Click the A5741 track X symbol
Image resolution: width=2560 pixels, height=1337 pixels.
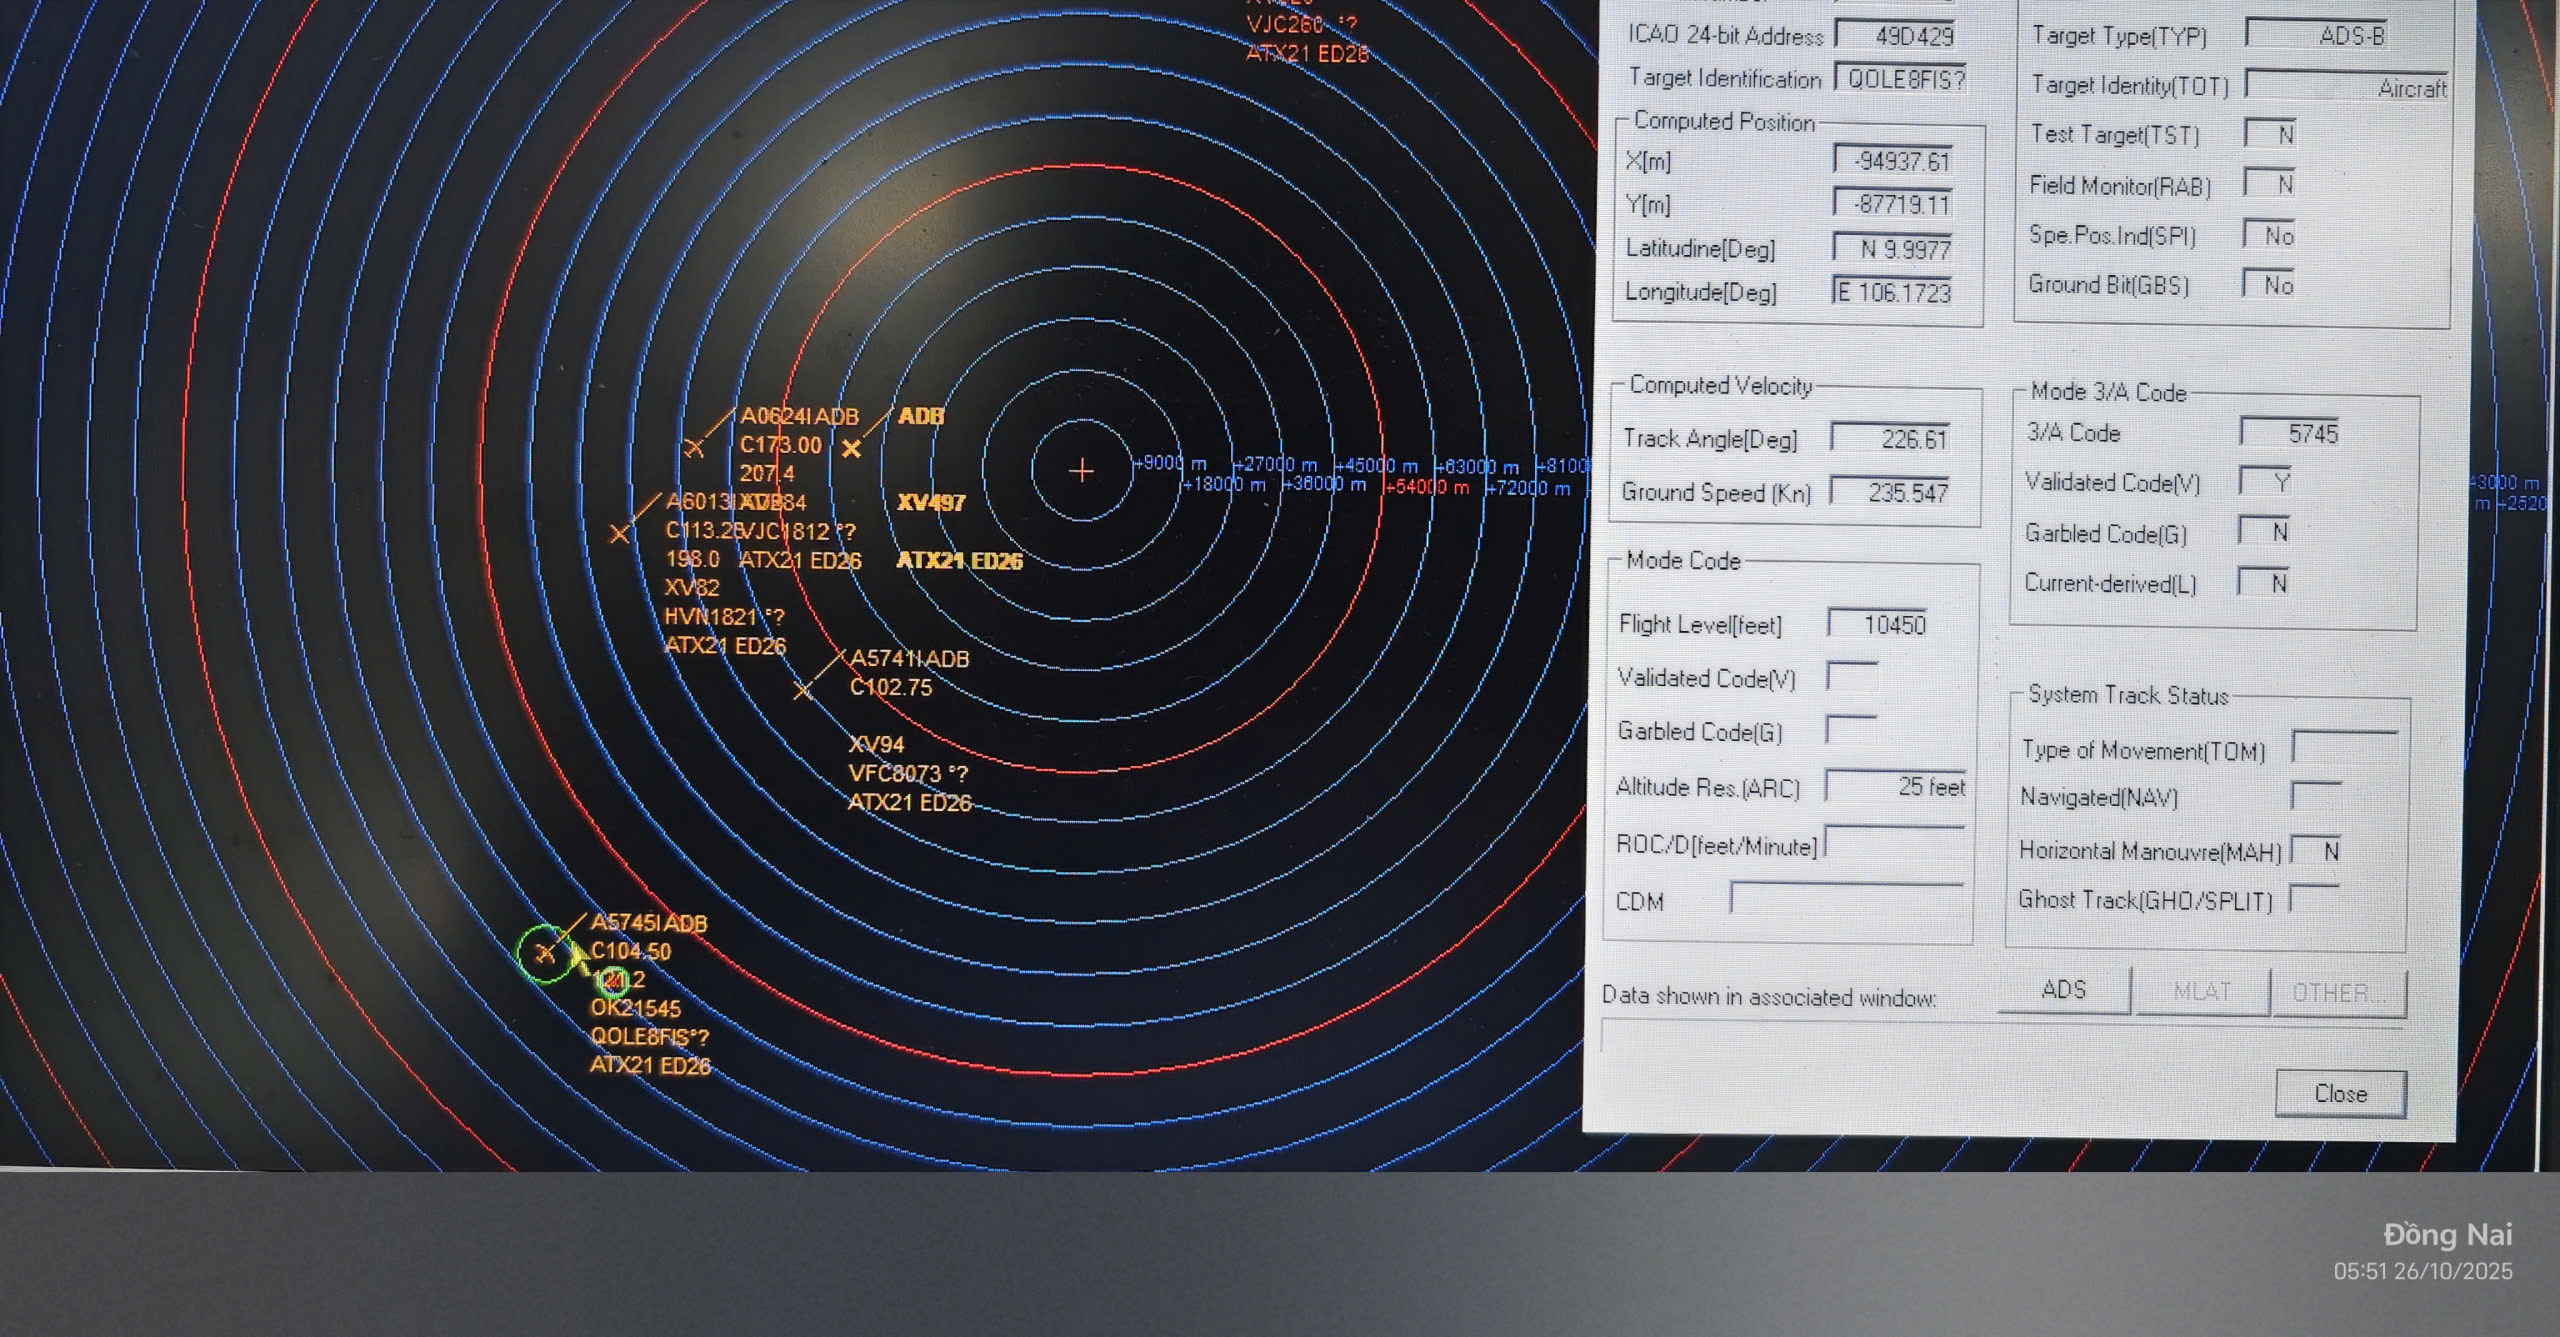[803, 690]
